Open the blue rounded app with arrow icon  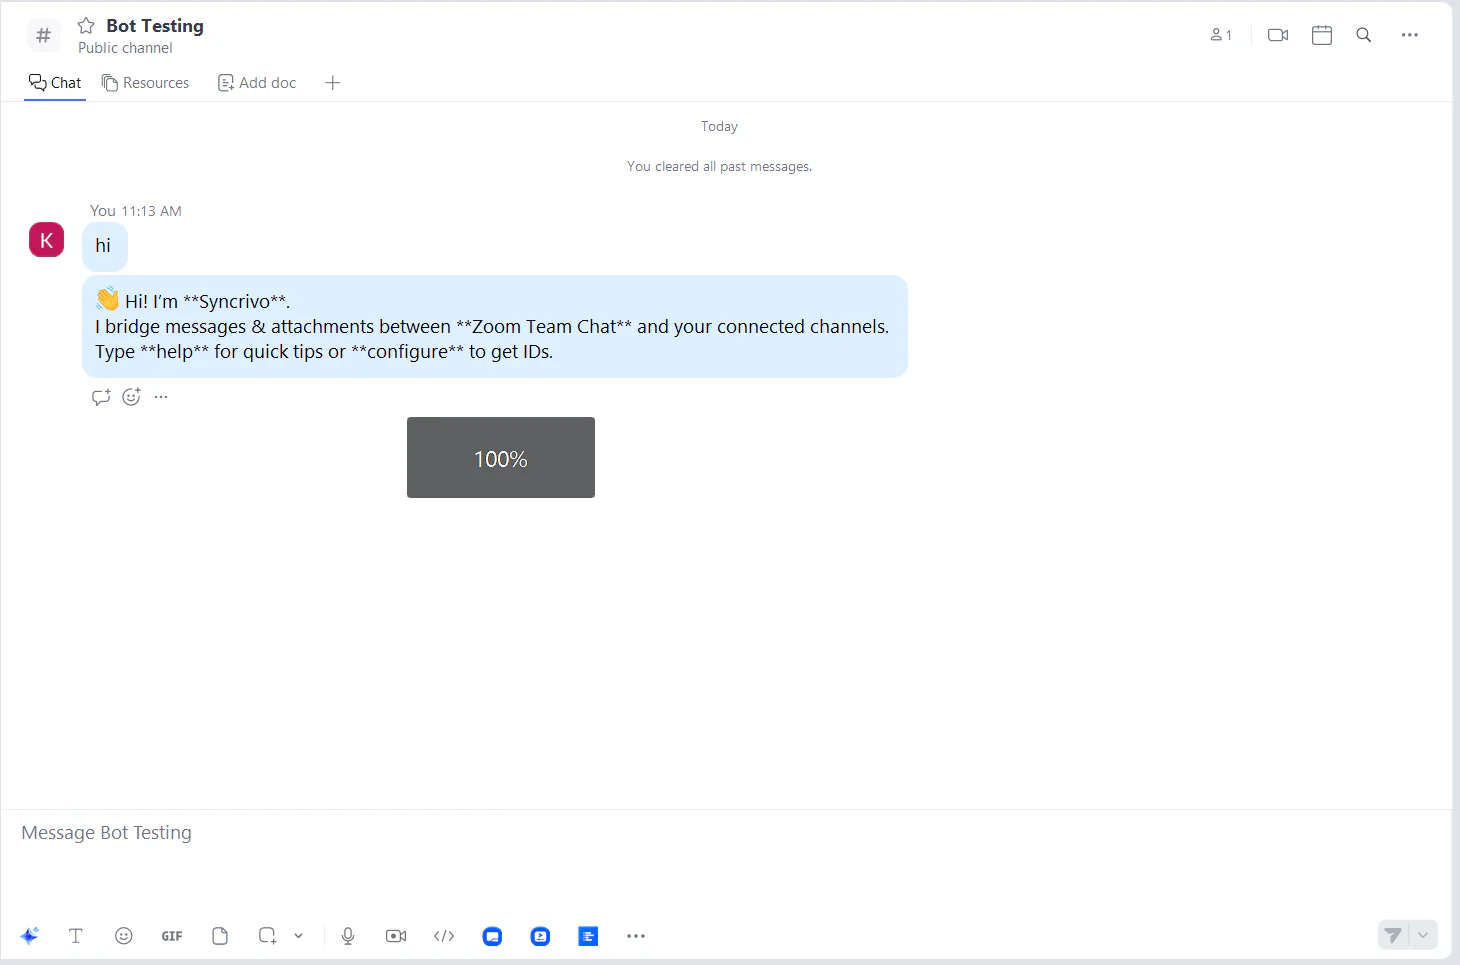(540, 936)
